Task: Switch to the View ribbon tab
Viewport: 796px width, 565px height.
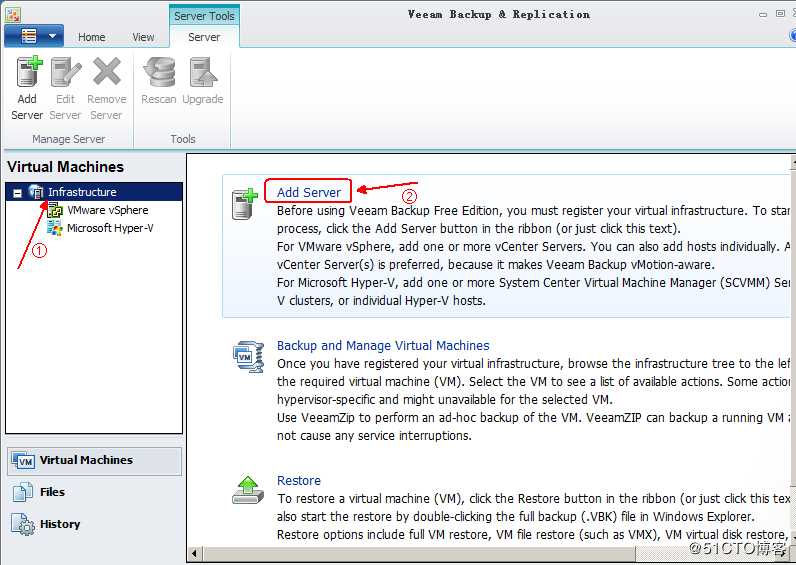Action: (x=143, y=37)
